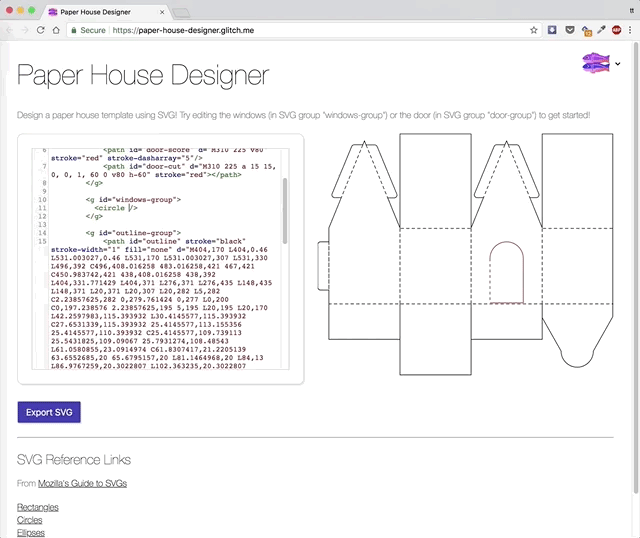640x538 pixels.
Task: Place cursor in the circle tag line
Action: coord(116,208)
